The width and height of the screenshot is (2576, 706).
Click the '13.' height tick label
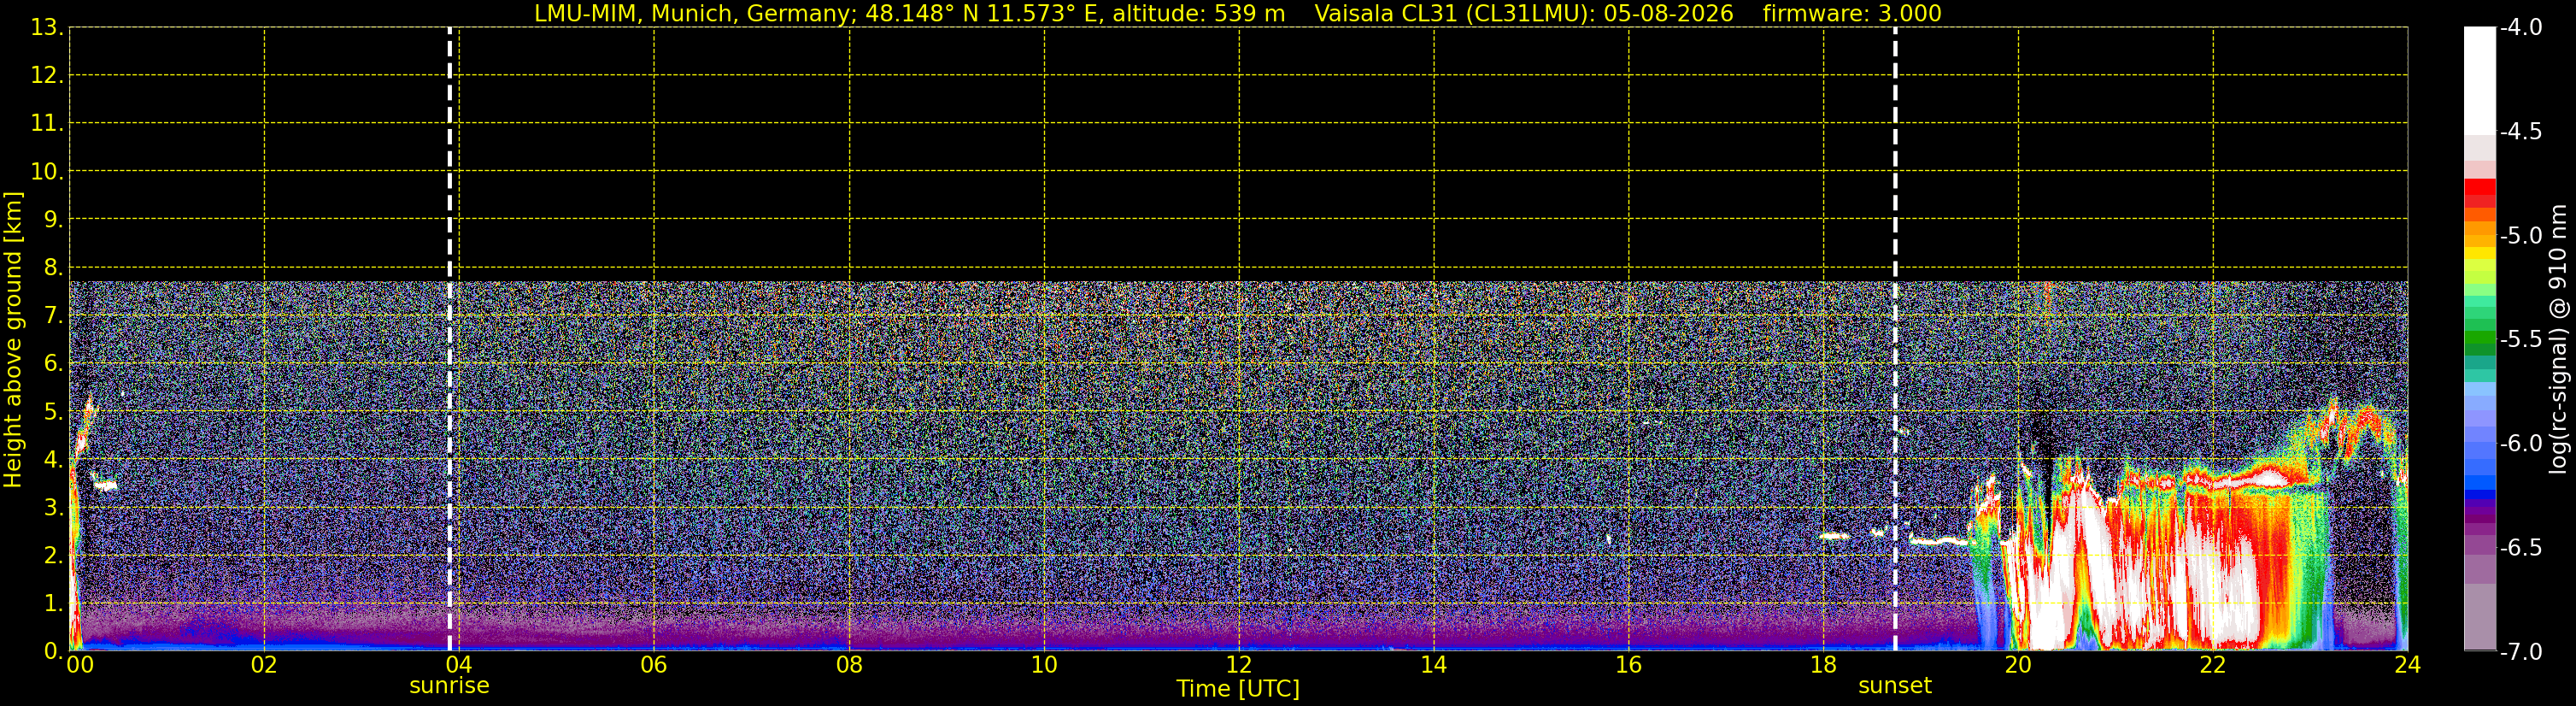(47, 27)
